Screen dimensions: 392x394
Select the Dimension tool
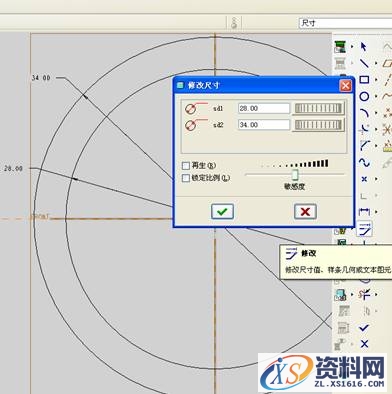pos(364,212)
